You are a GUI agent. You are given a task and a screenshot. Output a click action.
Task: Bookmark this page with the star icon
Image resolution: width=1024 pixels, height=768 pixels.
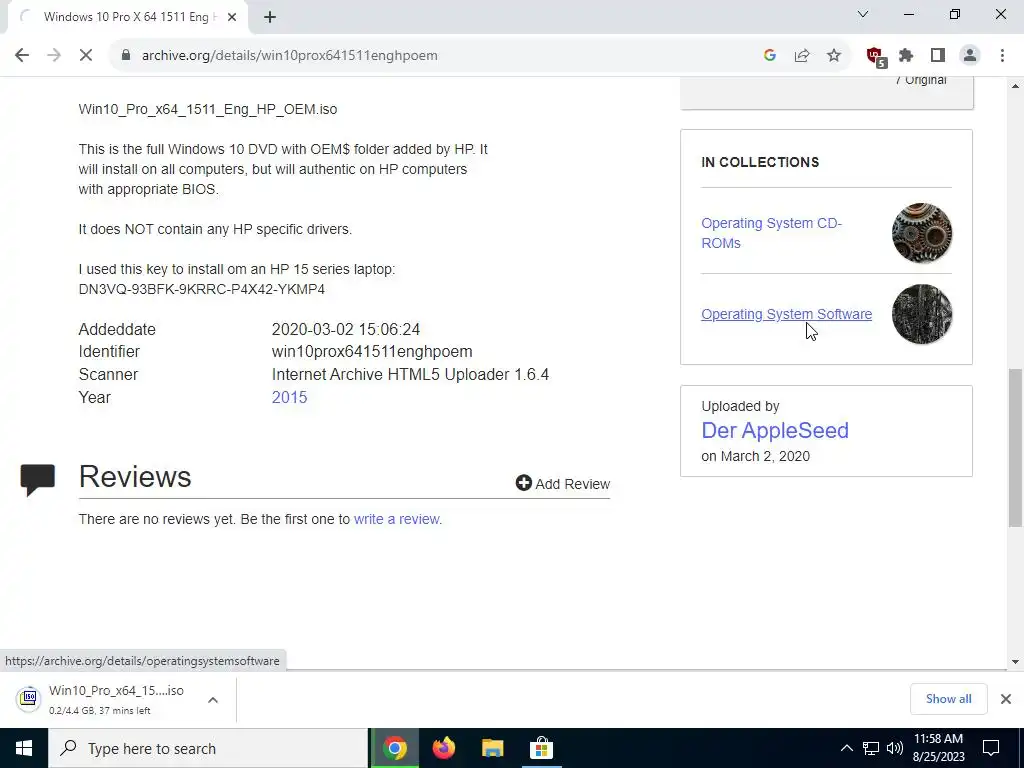(833, 56)
